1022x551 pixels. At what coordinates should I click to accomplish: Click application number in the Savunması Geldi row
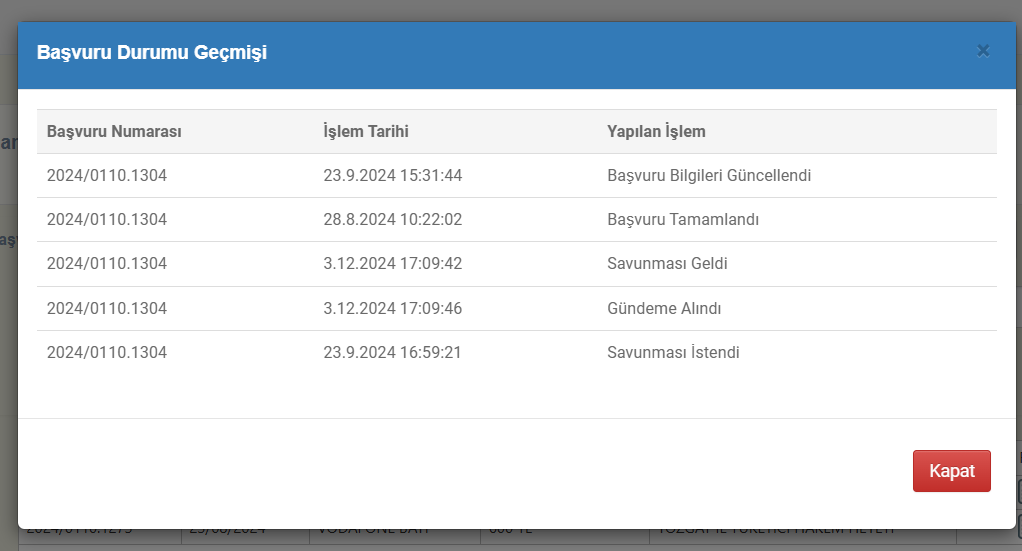pyautogui.click(x=107, y=264)
